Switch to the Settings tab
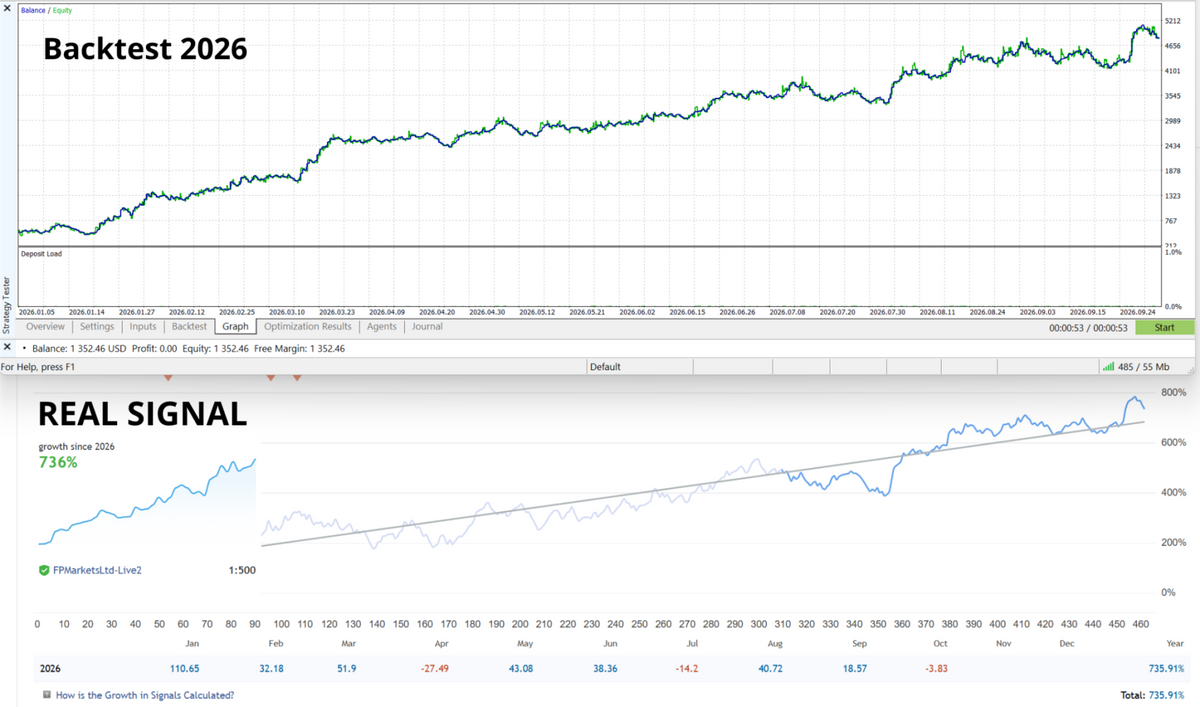1200x707 pixels. click(97, 326)
